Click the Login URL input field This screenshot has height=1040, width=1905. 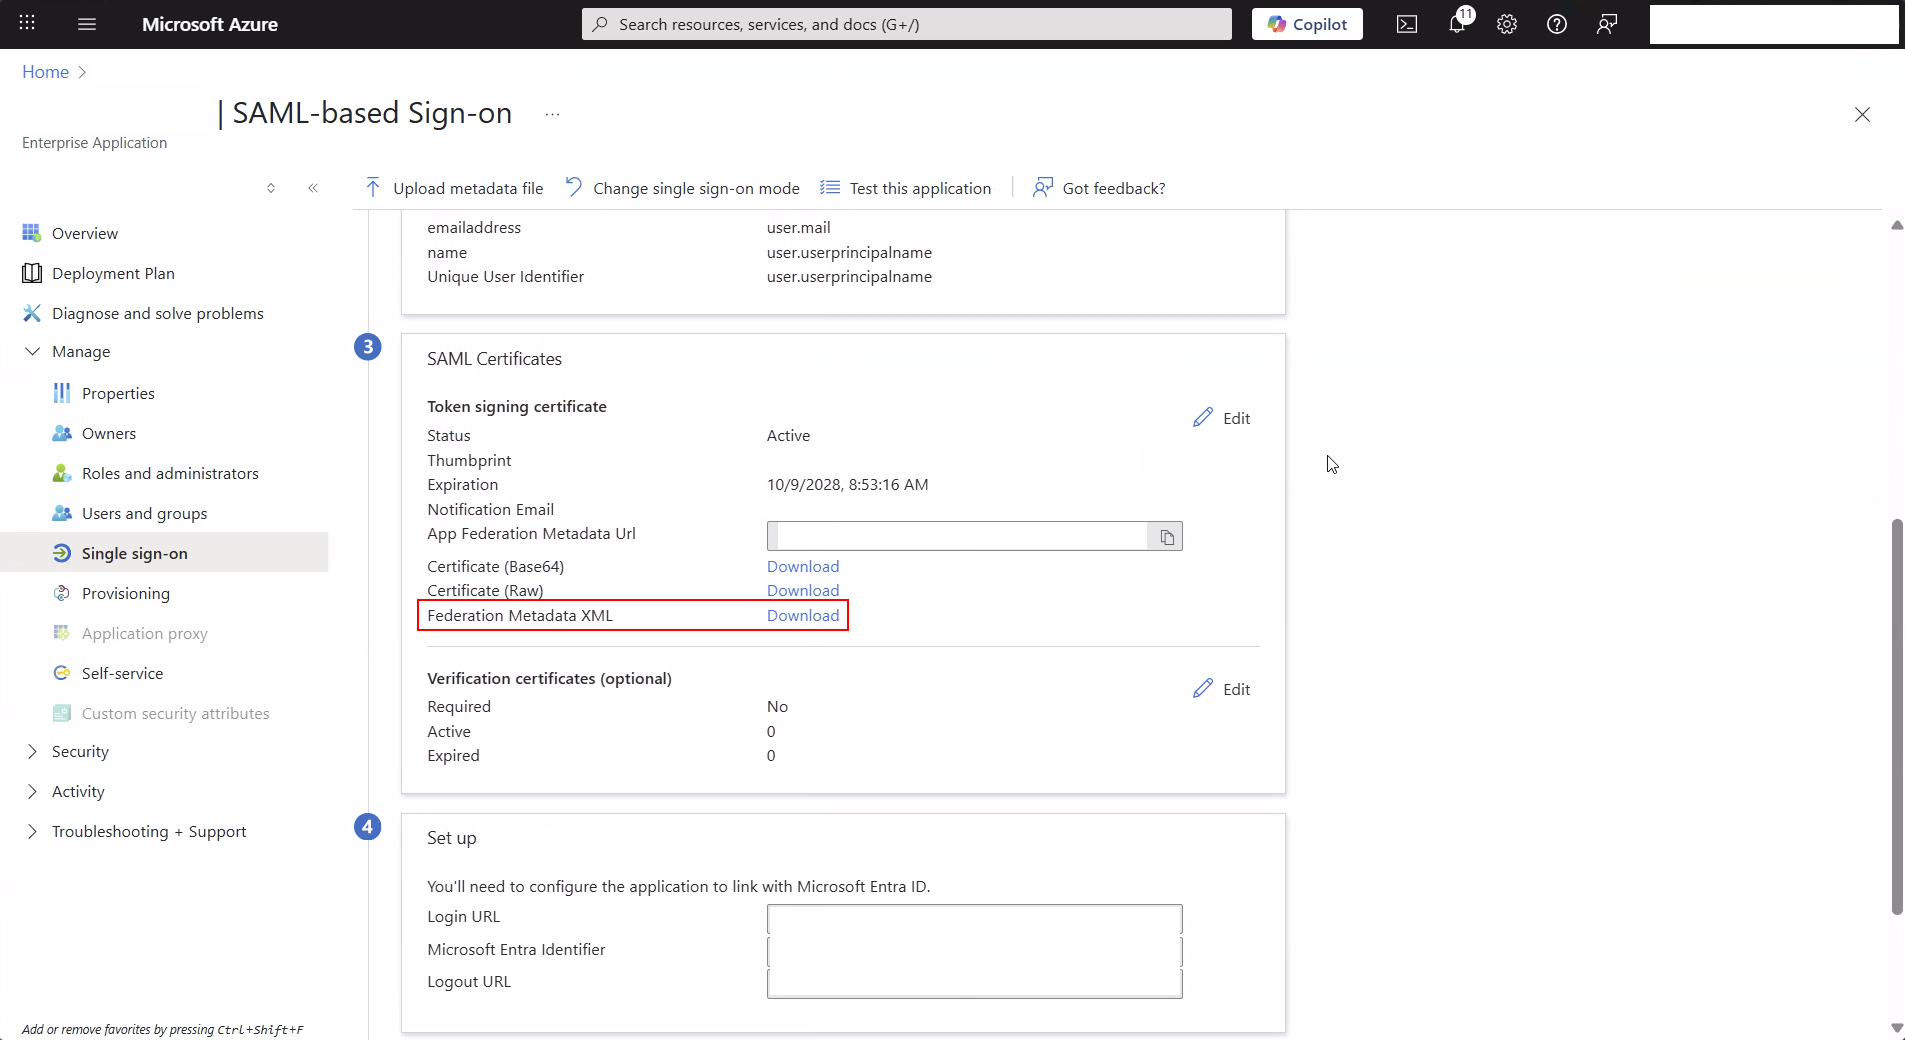click(x=973, y=919)
